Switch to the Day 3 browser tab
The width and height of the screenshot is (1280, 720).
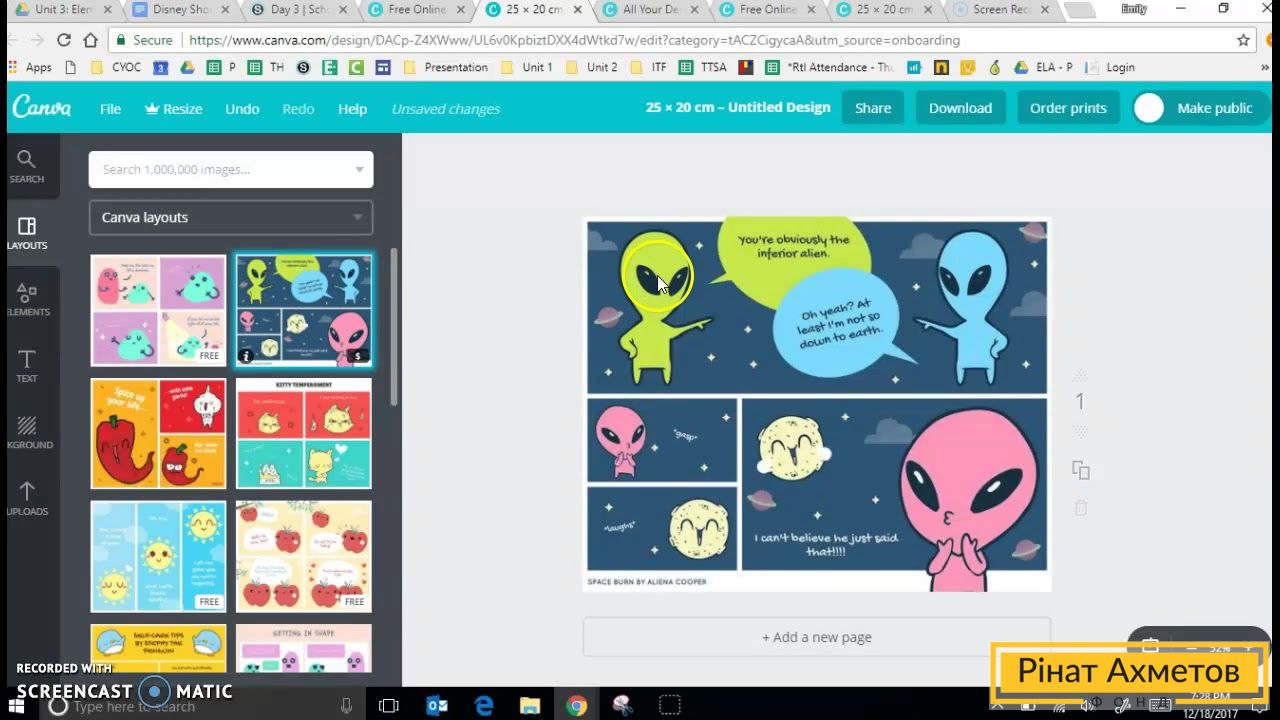pyautogui.click(x=299, y=10)
